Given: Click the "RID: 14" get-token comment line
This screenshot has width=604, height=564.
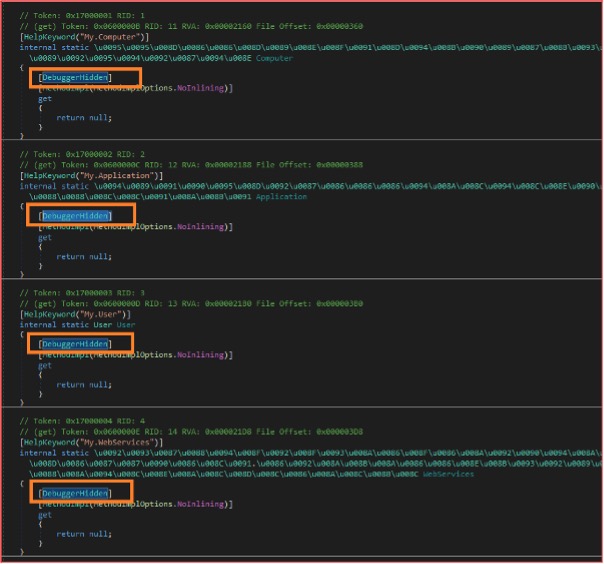Looking at the screenshot, I should pyautogui.click(x=191, y=432).
